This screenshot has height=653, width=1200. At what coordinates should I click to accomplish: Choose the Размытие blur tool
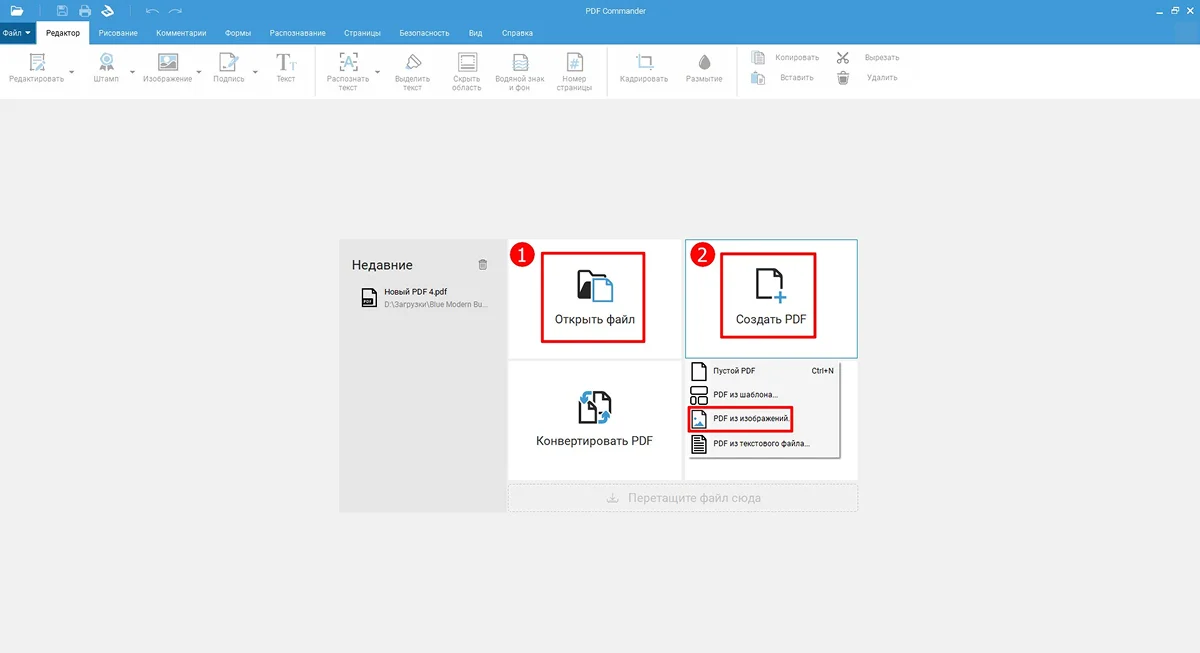[x=704, y=63]
